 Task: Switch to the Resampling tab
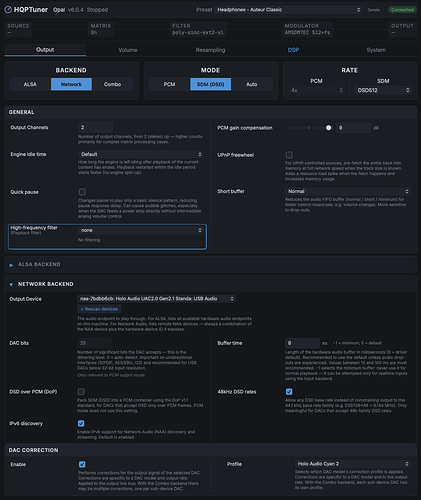coord(210,50)
